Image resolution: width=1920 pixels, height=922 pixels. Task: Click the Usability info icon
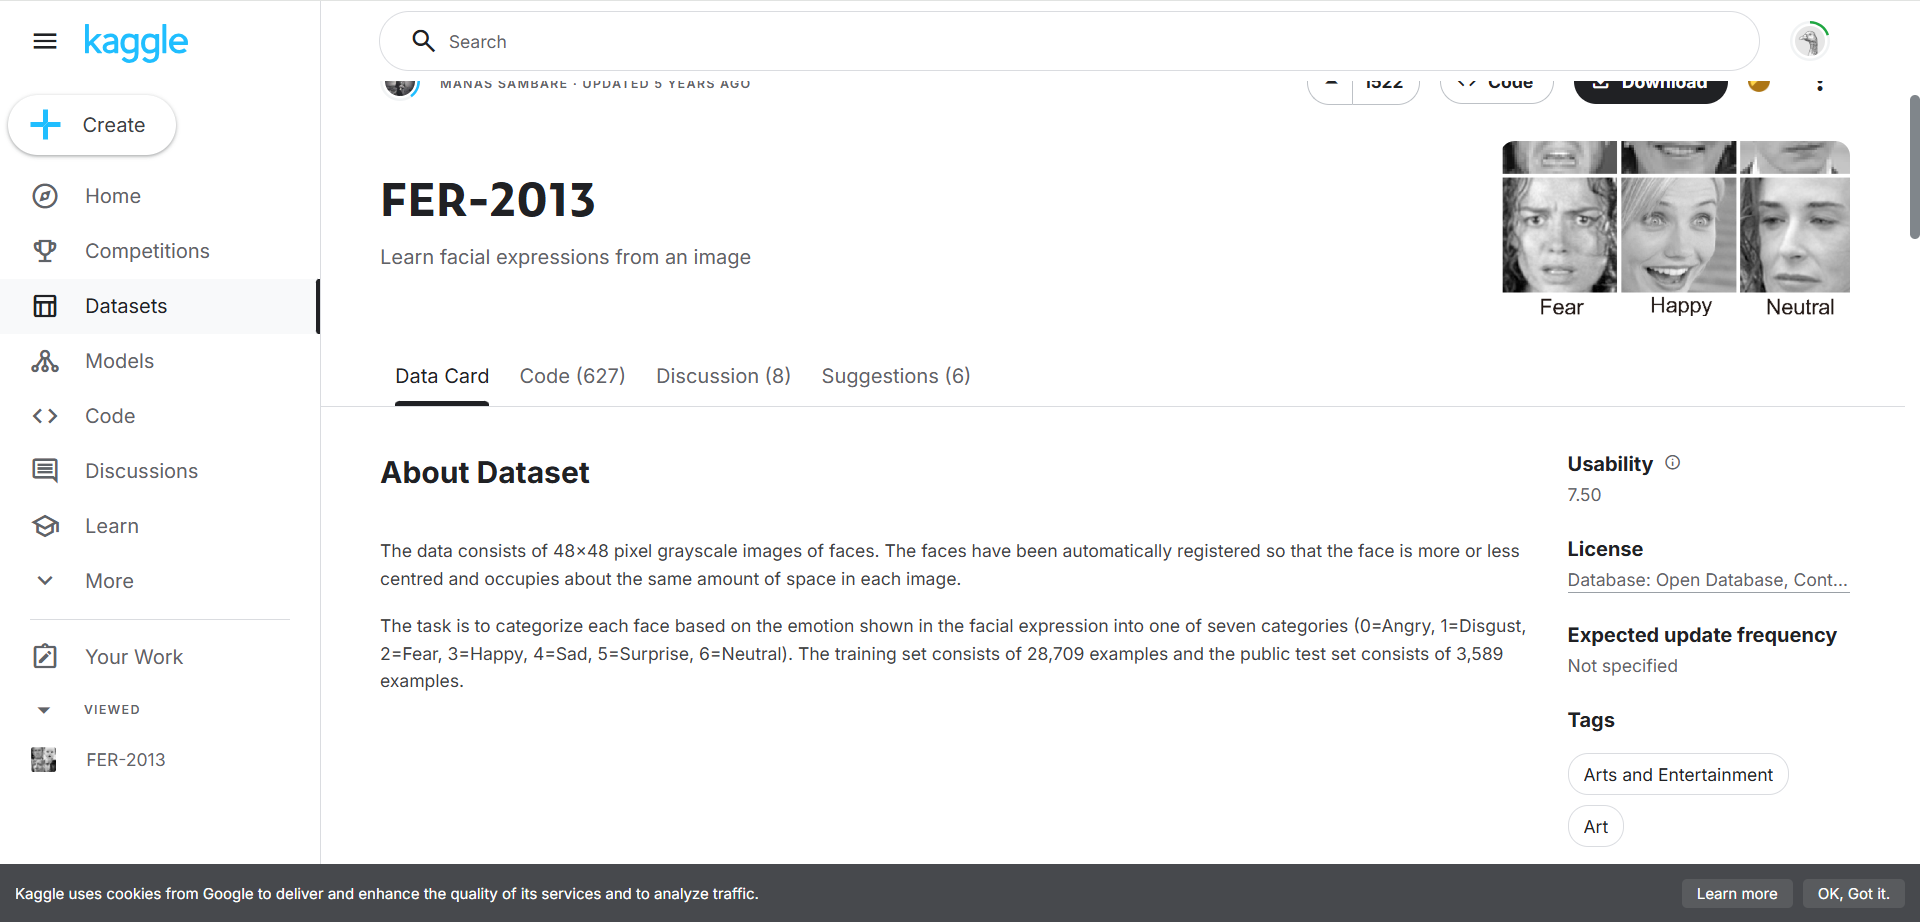tap(1673, 463)
